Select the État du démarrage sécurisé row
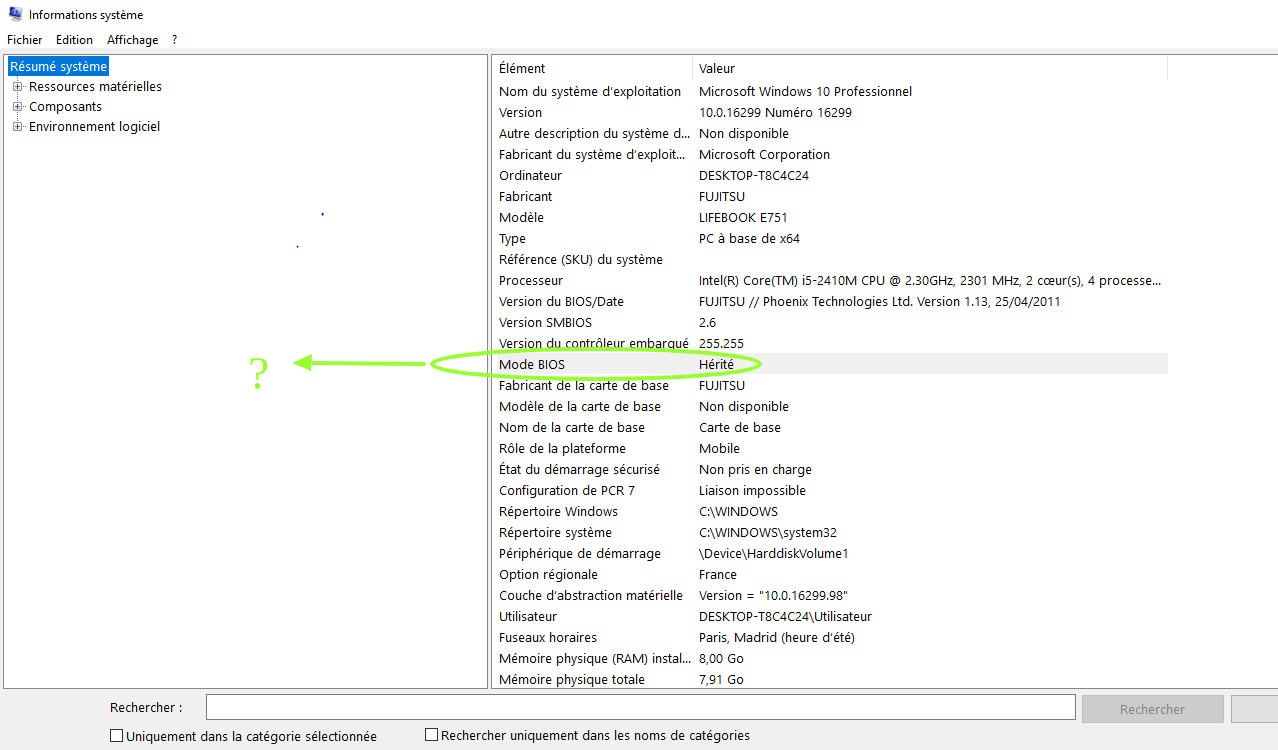Viewport: 1278px width, 750px height. point(830,470)
